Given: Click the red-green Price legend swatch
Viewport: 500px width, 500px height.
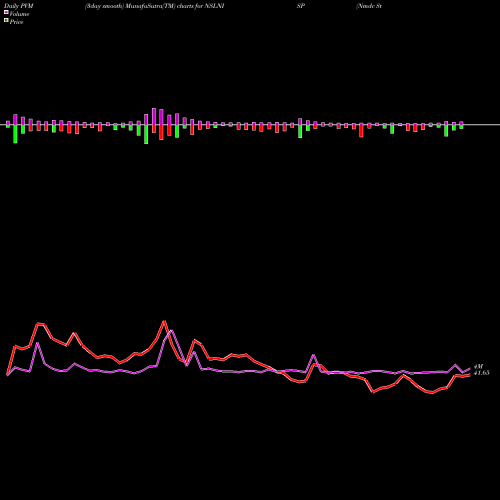Looking at the screenshot, I should (6, 21).
